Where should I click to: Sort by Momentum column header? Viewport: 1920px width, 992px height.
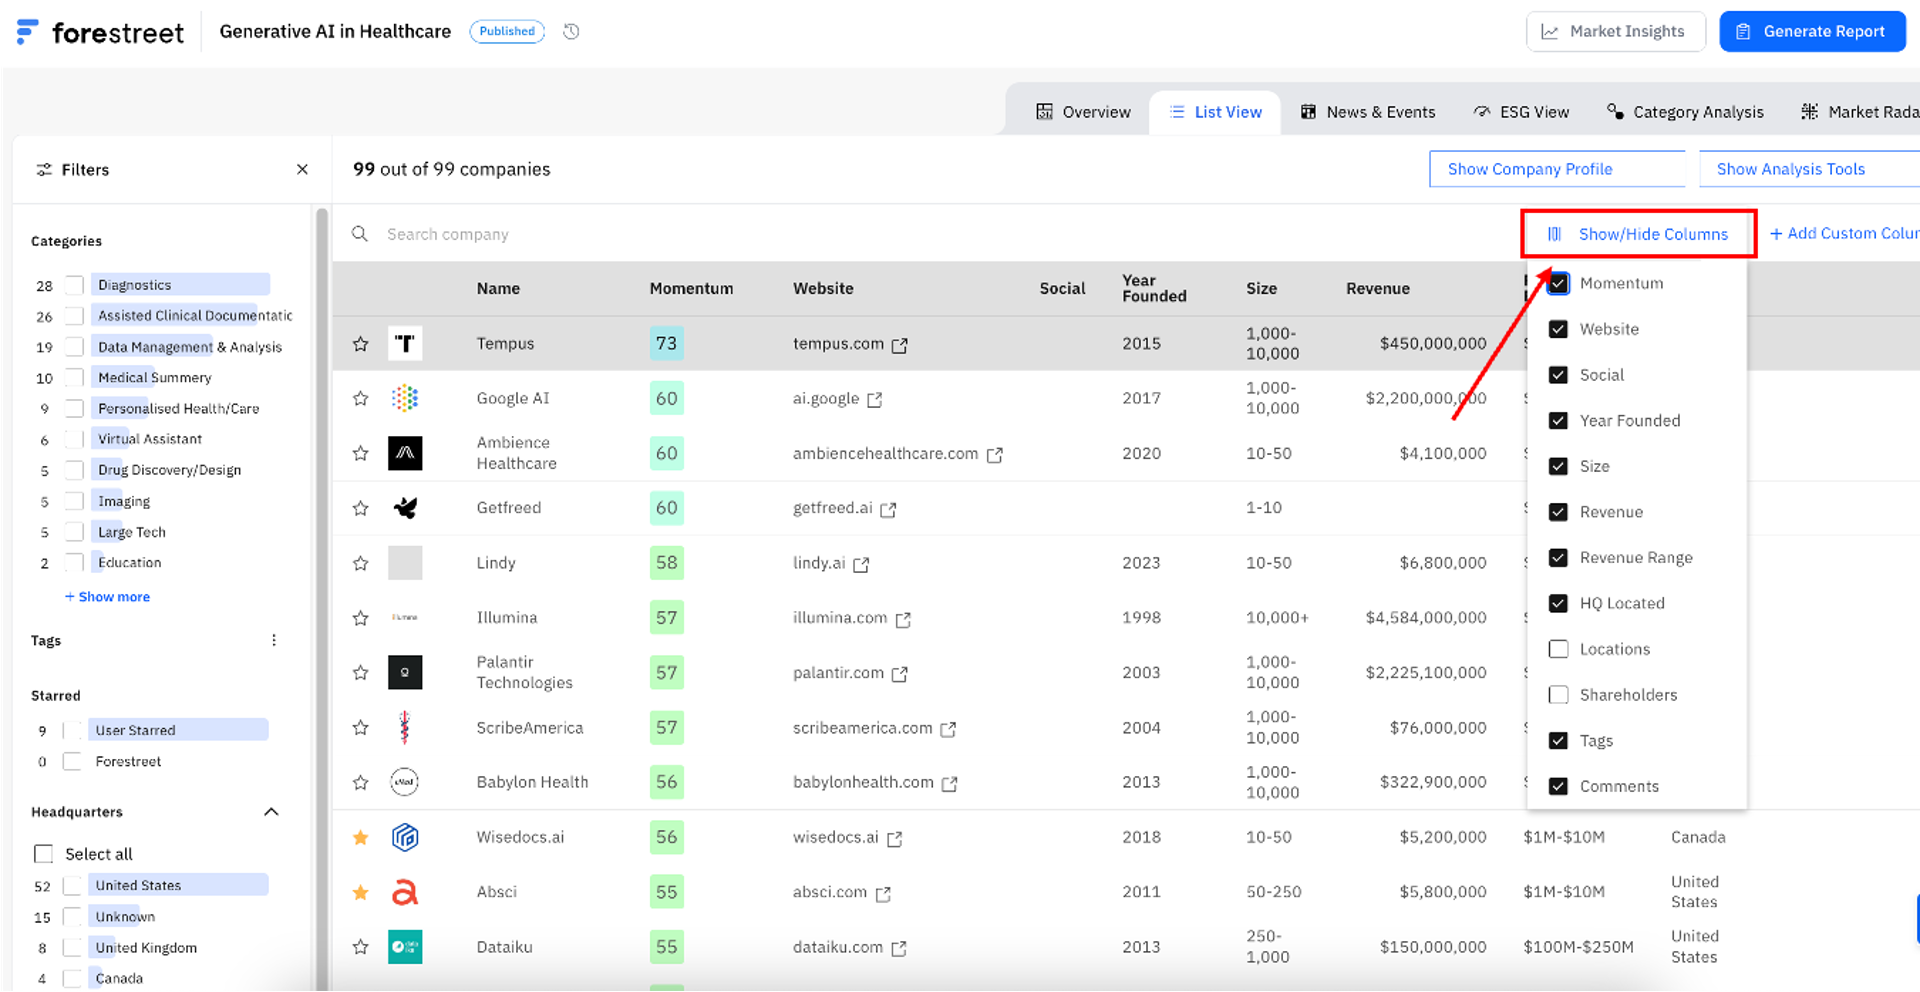pyautogui.click(x=691, y=289)
